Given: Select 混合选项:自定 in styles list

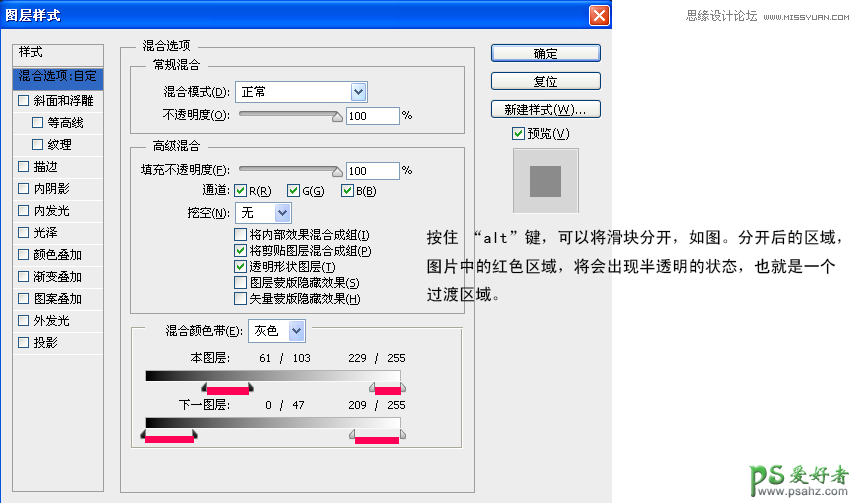Looking at the screenshot, I should pyautogui.click(x=58, y=77).
